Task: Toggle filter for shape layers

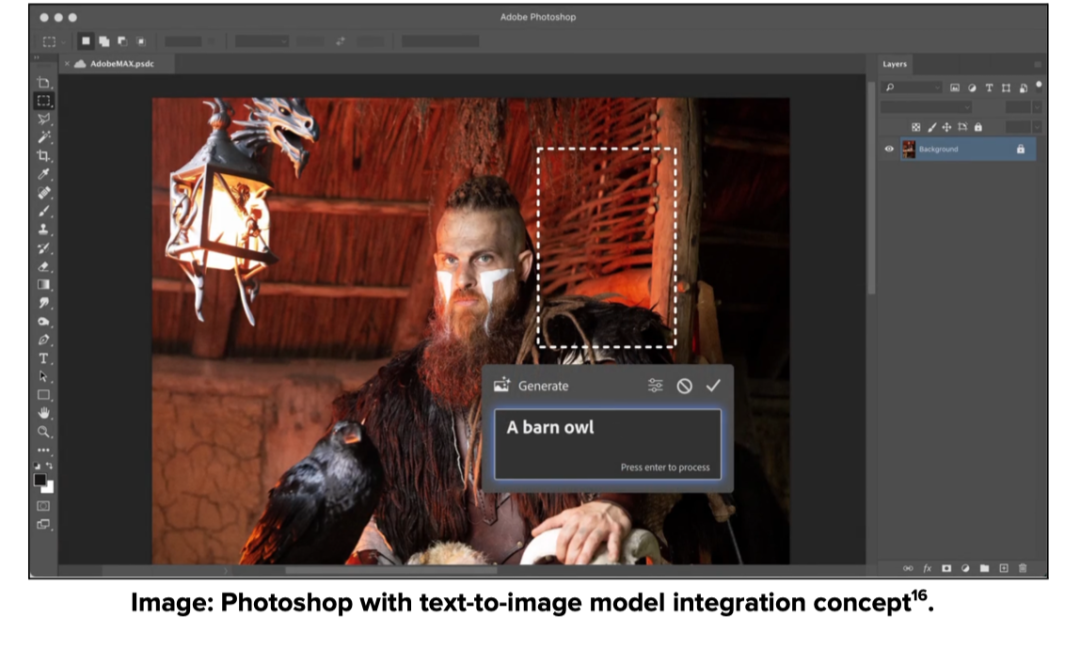Action: tap(1006, 87)
